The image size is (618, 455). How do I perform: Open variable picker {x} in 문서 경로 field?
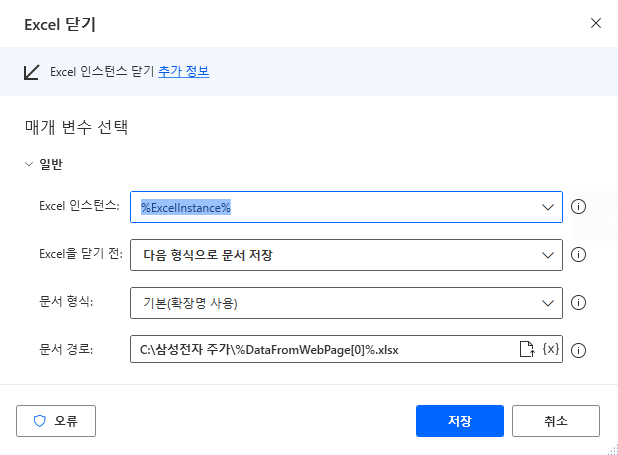point(551,349)
